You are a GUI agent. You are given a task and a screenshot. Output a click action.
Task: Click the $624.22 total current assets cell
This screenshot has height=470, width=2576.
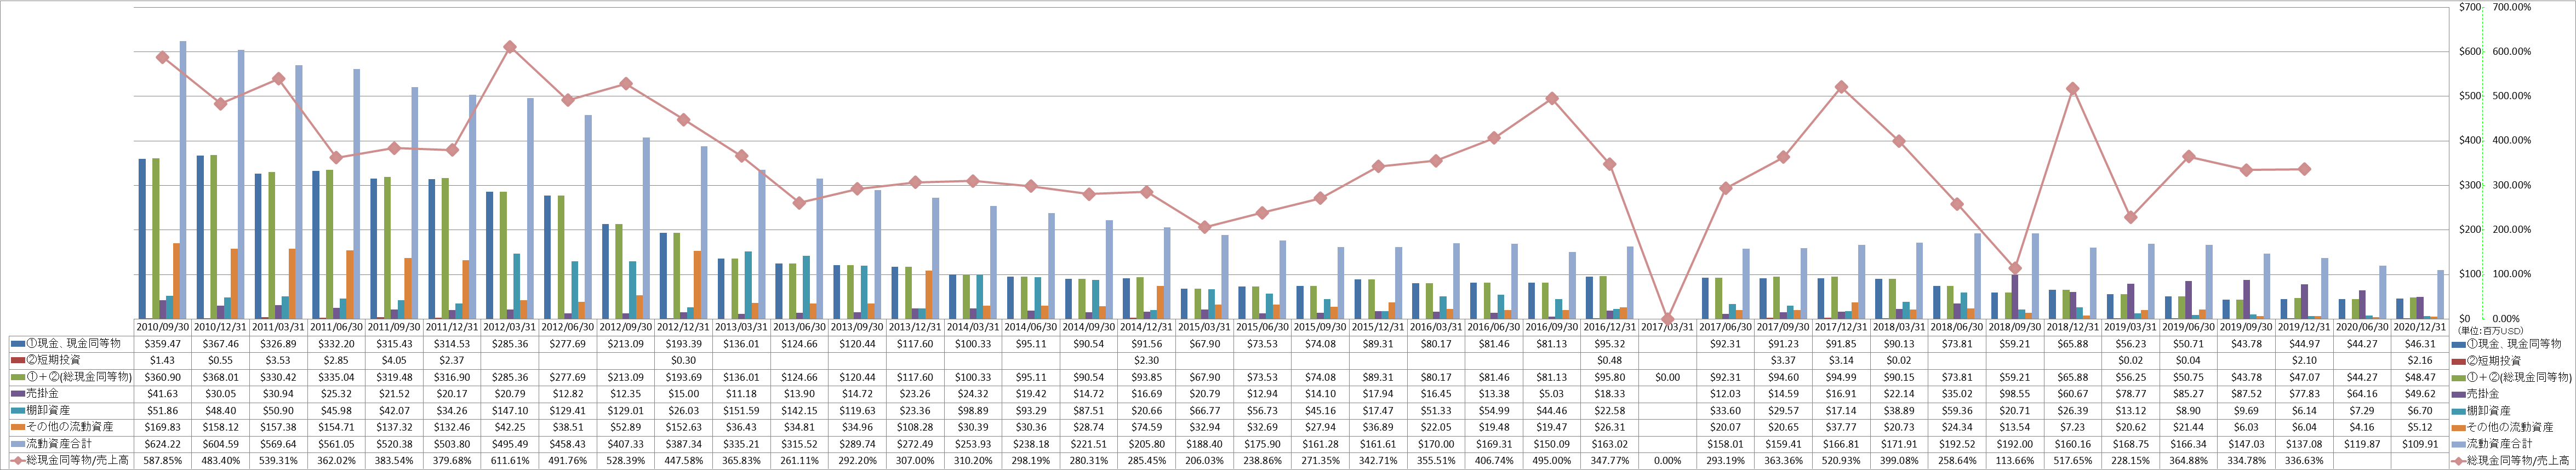[163, 444]
